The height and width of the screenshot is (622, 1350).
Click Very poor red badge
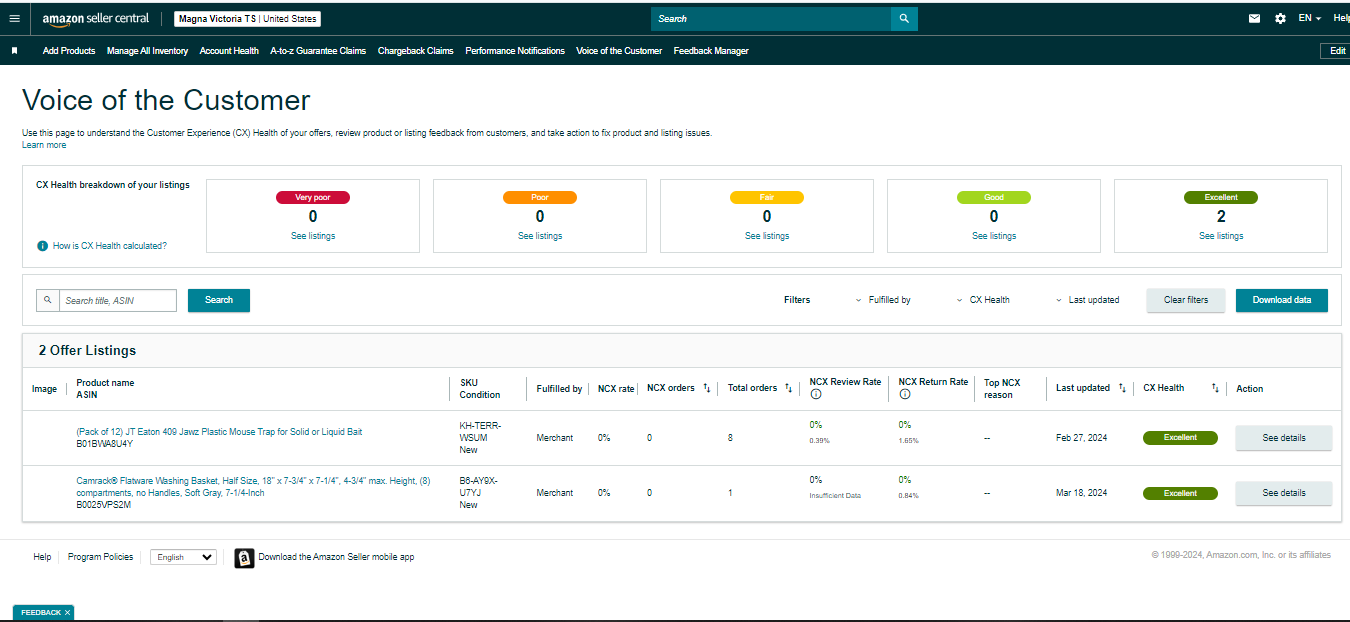[313, 198]
